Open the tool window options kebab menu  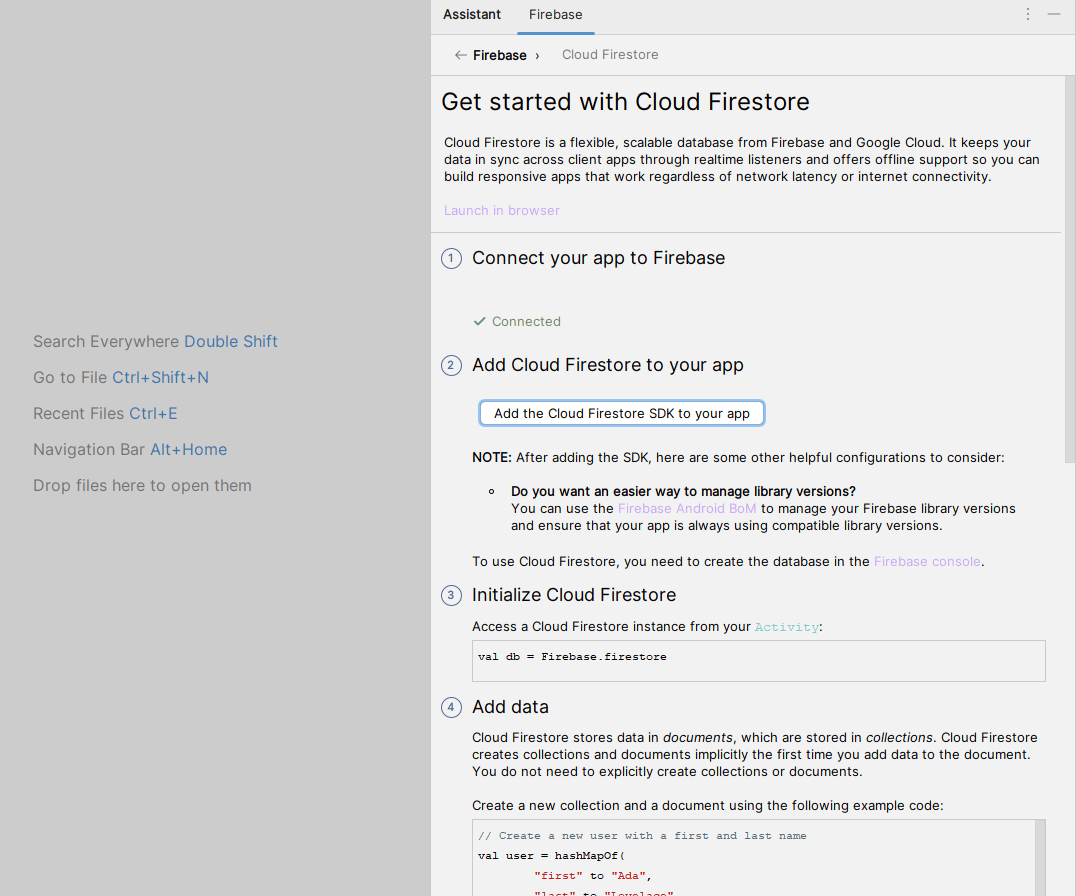[1028, 14]
